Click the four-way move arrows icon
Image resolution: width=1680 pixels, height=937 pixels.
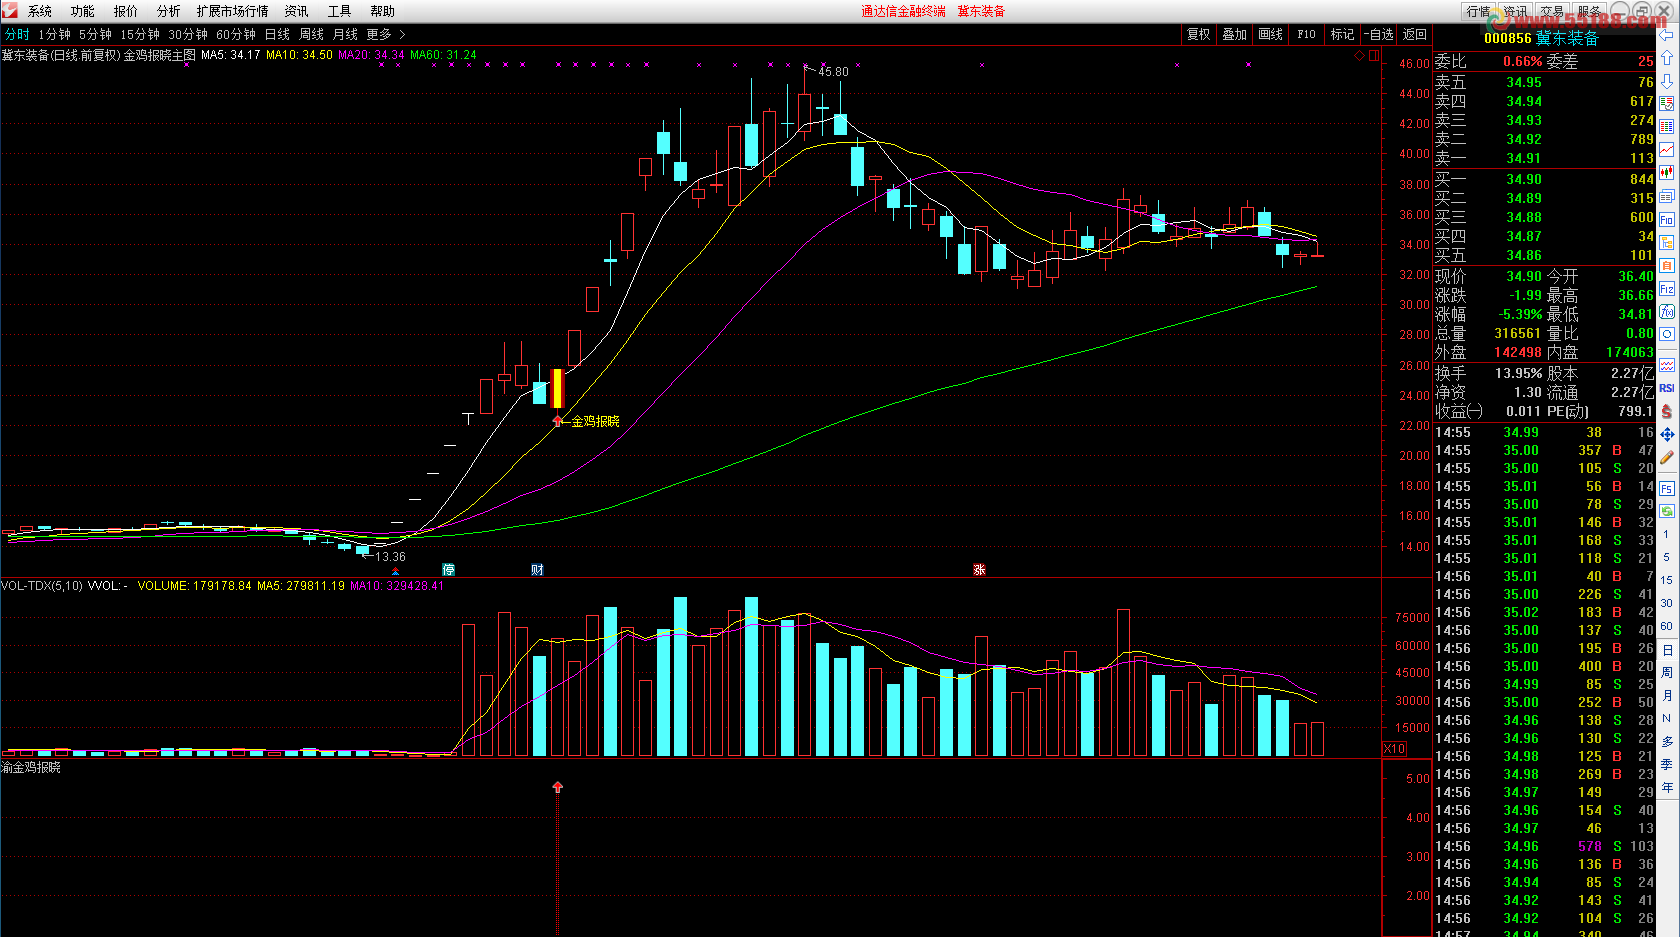tap(1667, 435)
